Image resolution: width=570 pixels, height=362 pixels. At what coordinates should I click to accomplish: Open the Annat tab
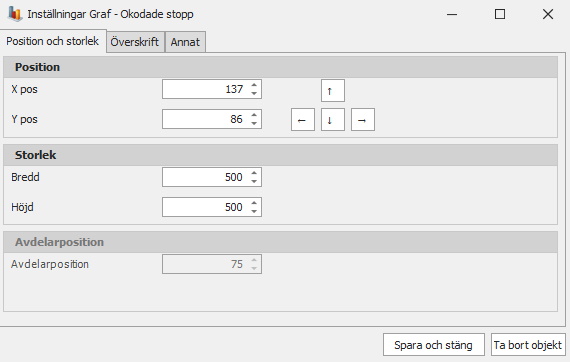tap(185, 42)
